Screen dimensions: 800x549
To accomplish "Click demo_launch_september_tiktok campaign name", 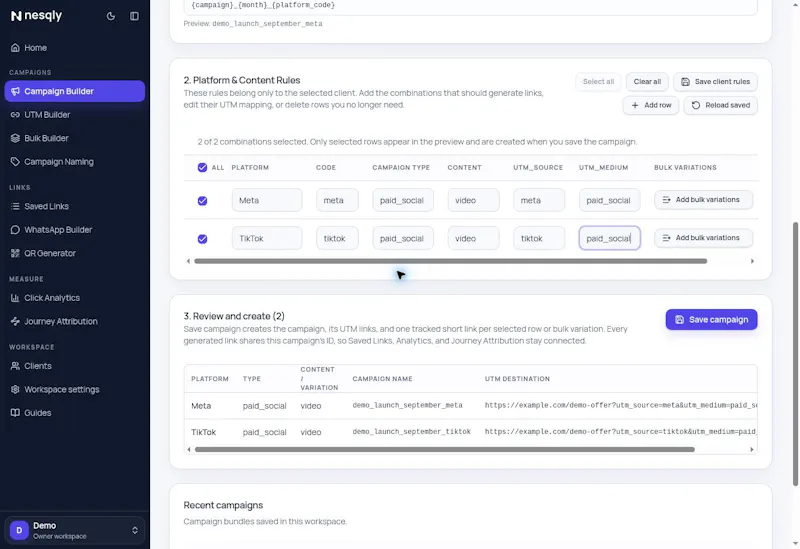I will pos(411,432).
